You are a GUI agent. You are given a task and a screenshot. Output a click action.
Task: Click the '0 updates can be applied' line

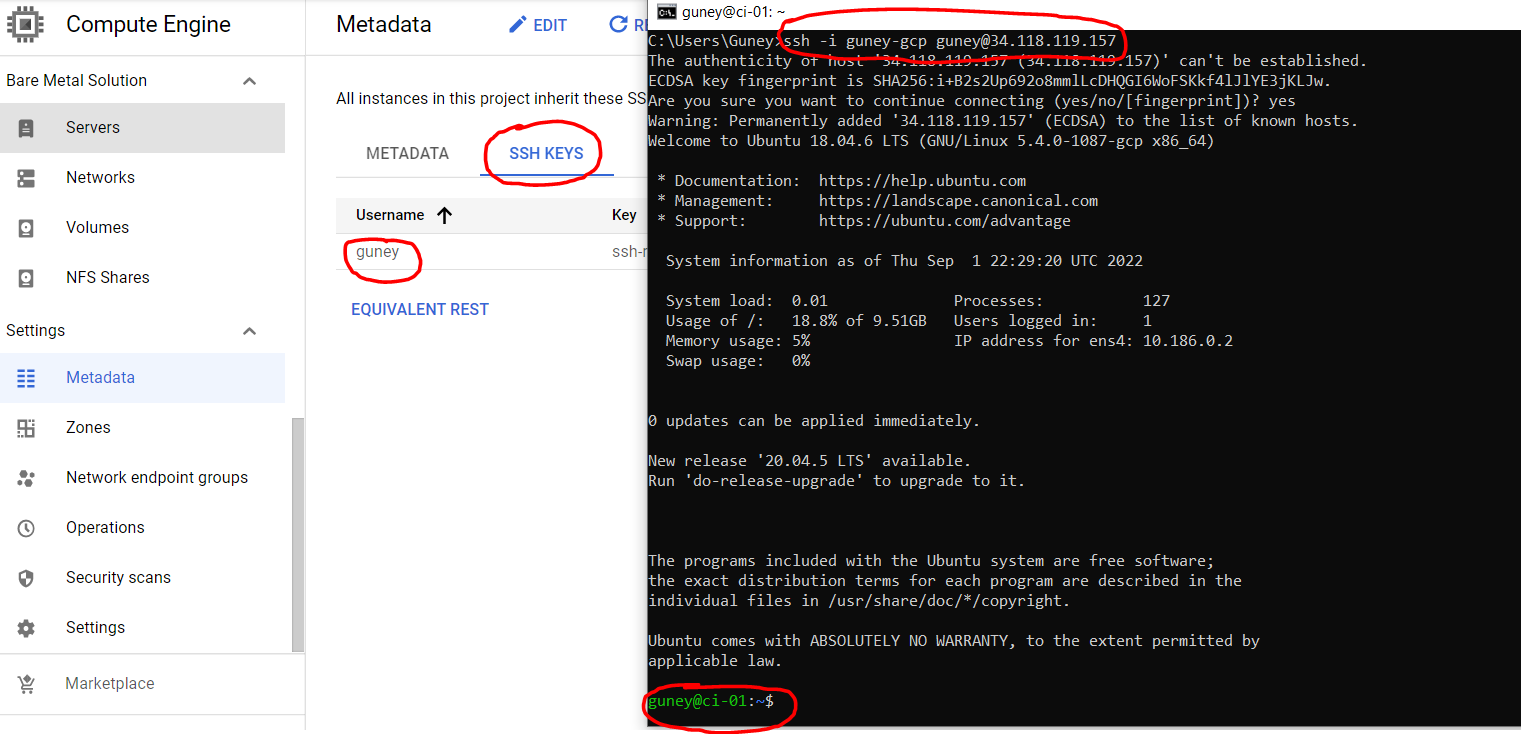[x=814, y=421]
